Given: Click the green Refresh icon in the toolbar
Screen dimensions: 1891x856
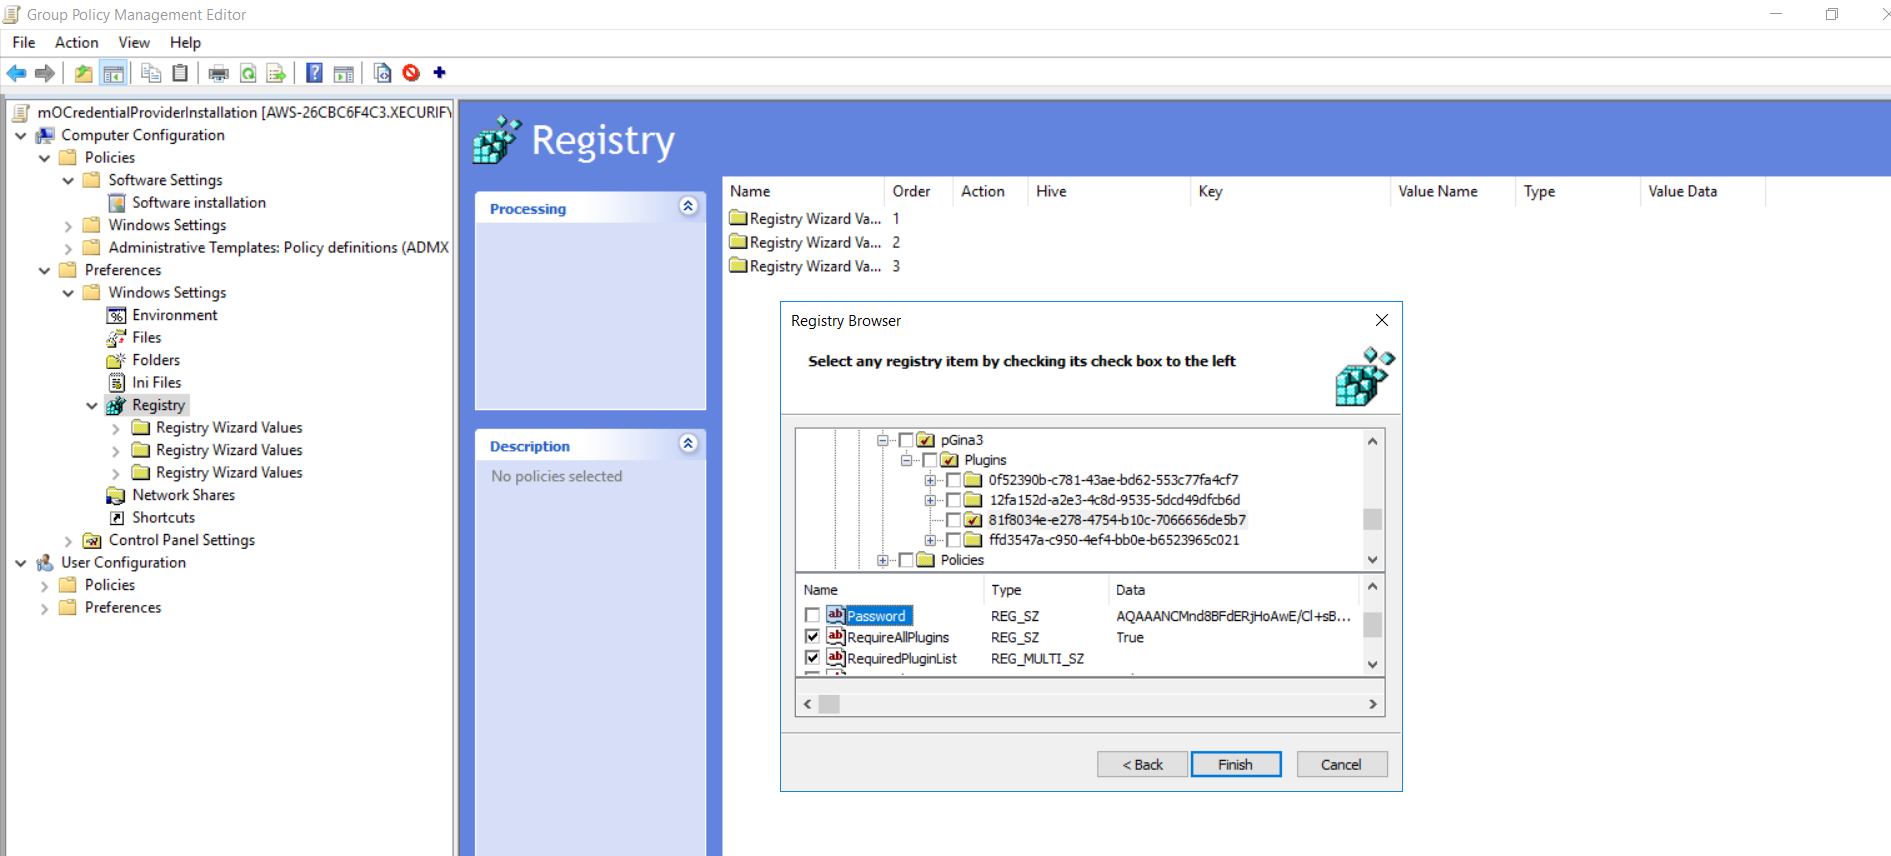Looking at the screenshot, I should coord(248,73).
